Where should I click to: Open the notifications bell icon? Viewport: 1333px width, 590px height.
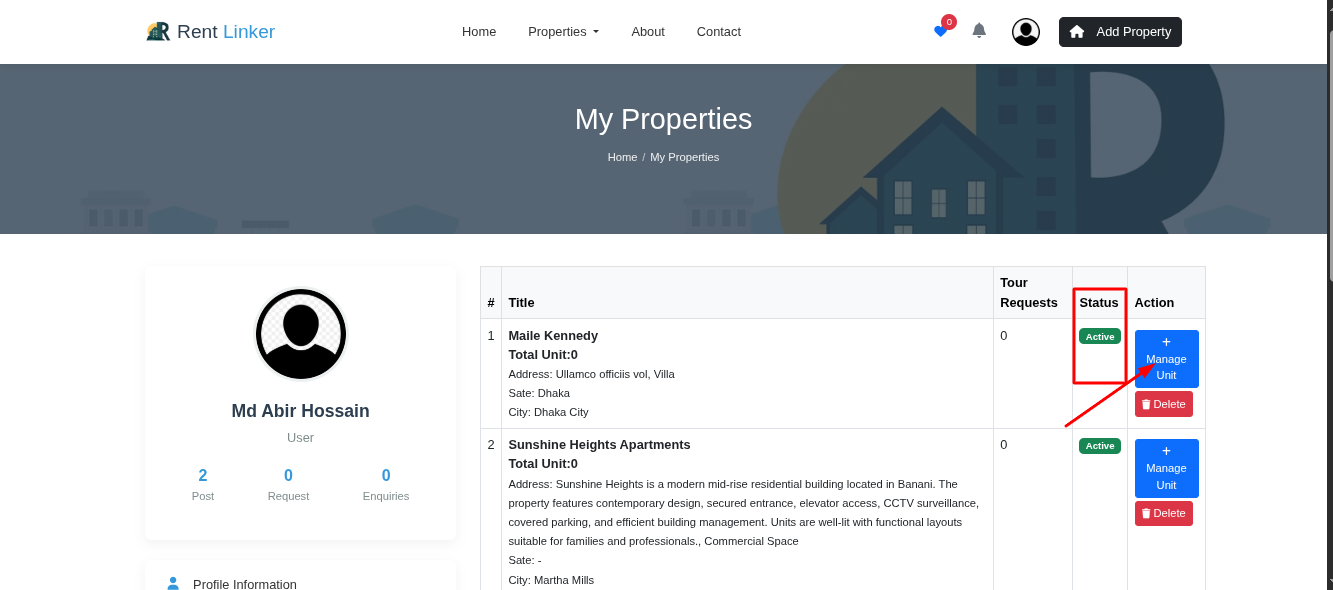coord(979,30)
